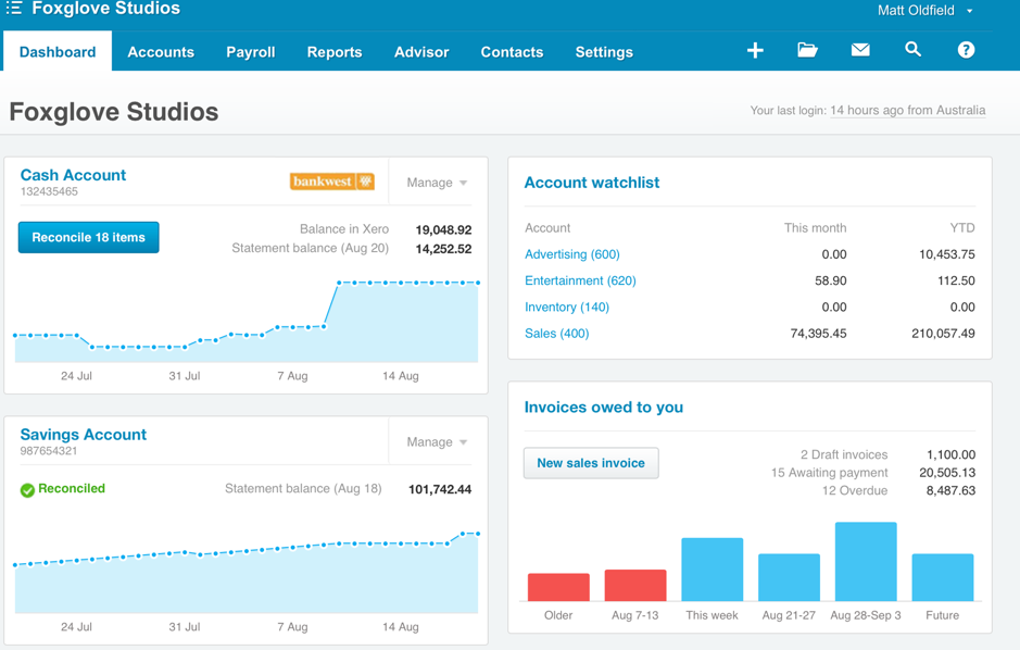Open the help question mark icon
This screenshot has width=1020, height=650.
pyautogui.click(x=965, y=50)
